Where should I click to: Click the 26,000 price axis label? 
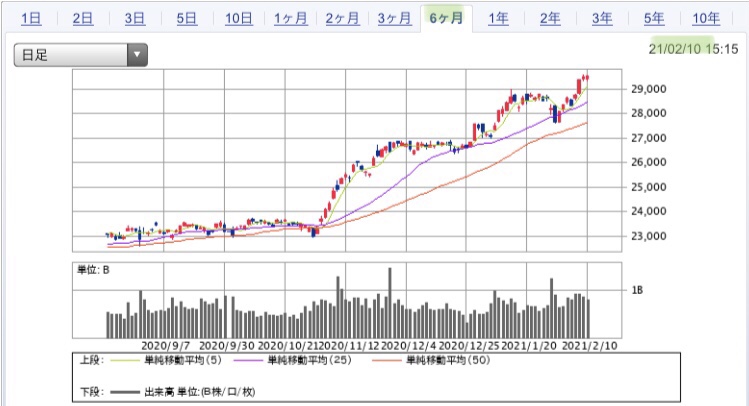pyautogui.click(x=648, y=162)
